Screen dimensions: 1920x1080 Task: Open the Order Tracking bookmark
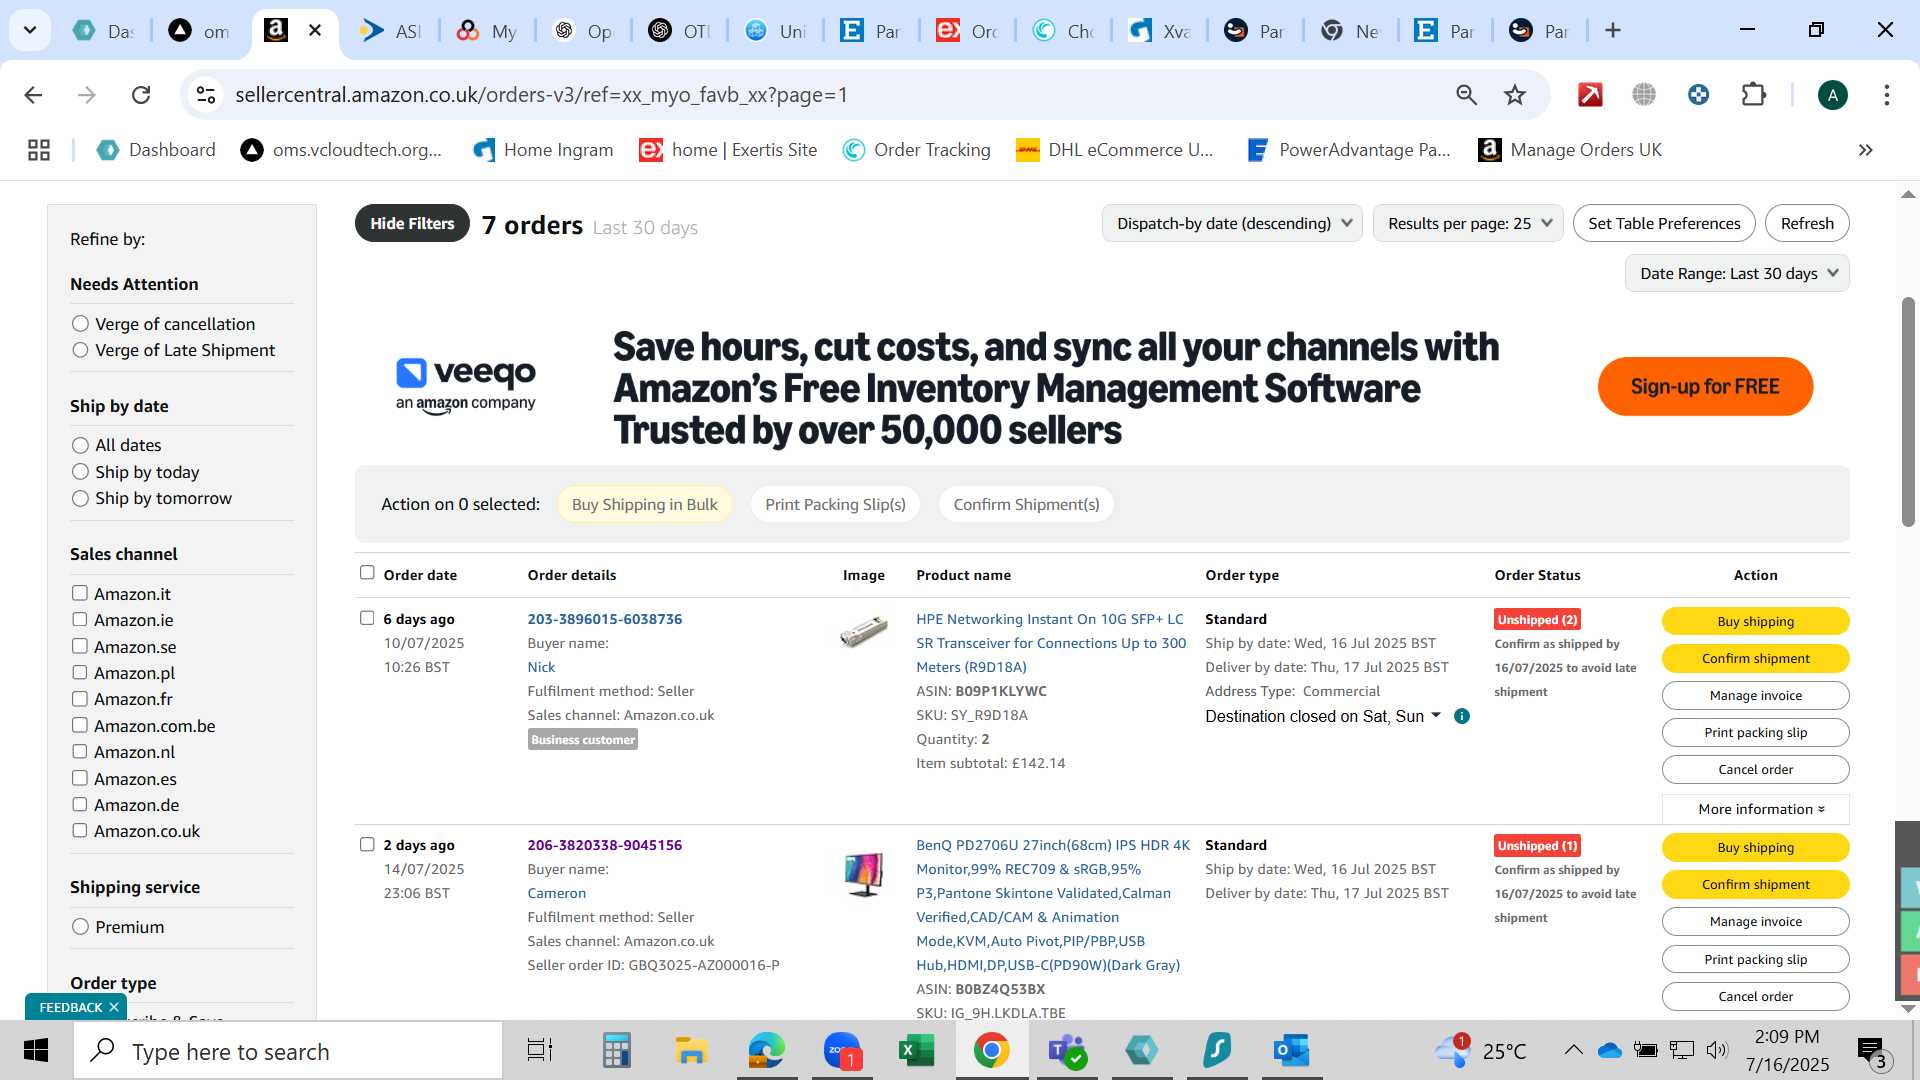click(917, 150)
